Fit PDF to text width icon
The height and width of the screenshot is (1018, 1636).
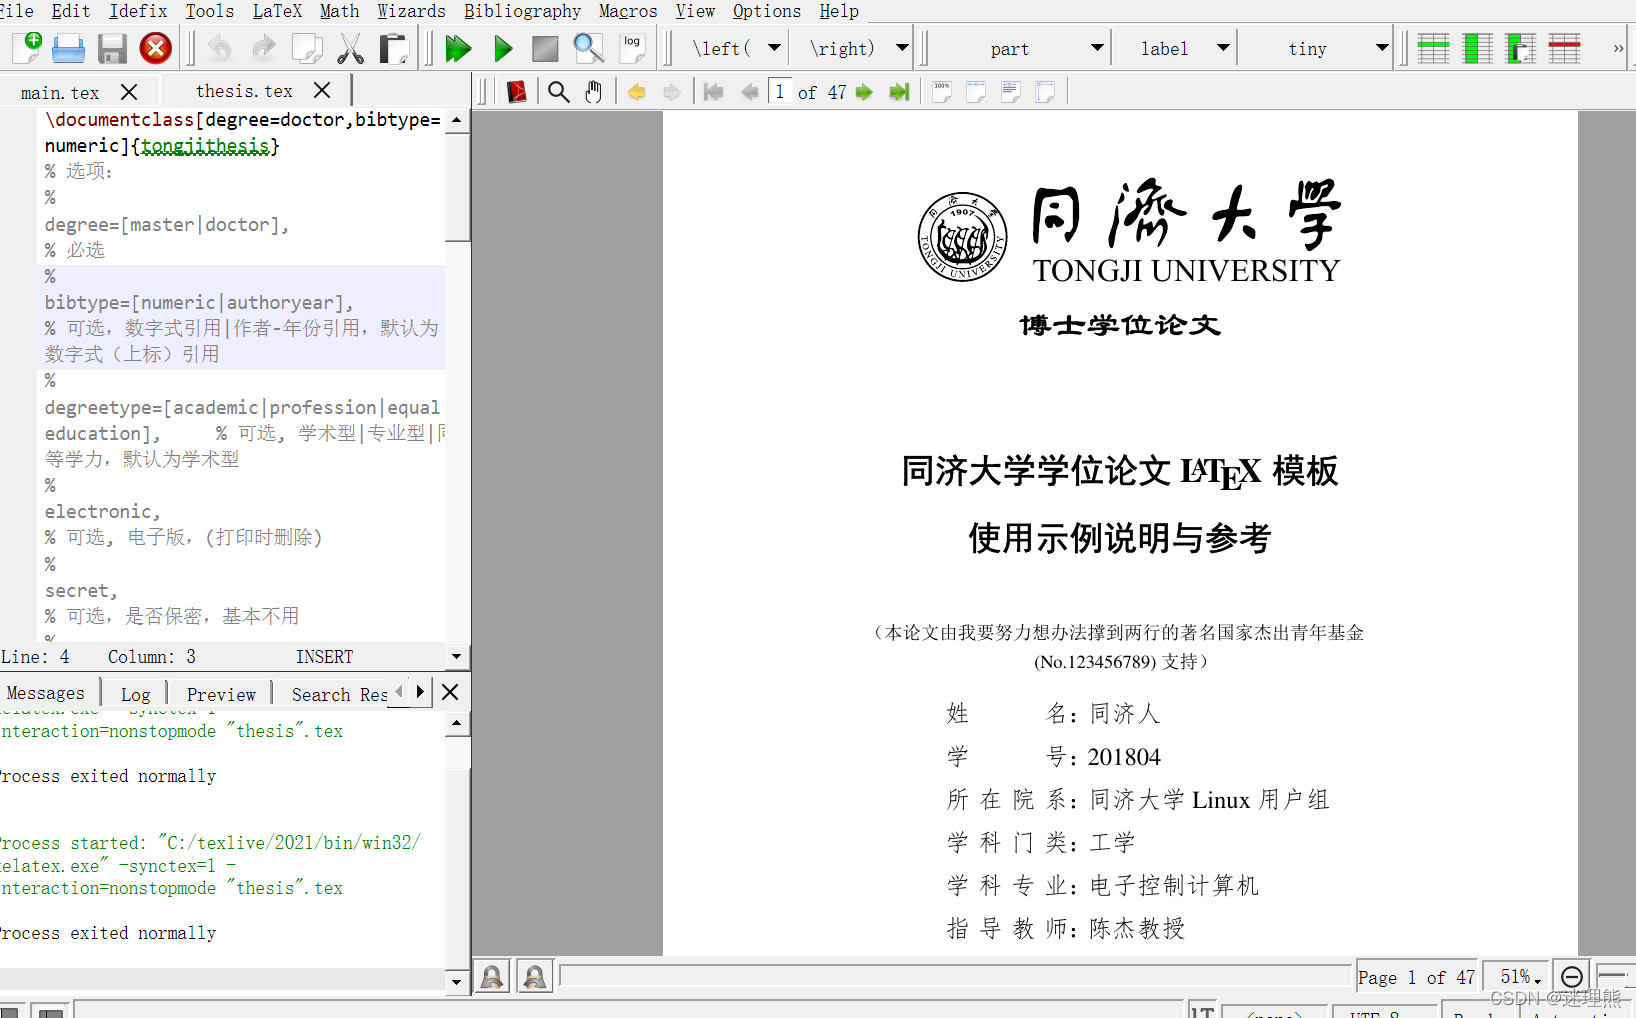(1011, 92)
